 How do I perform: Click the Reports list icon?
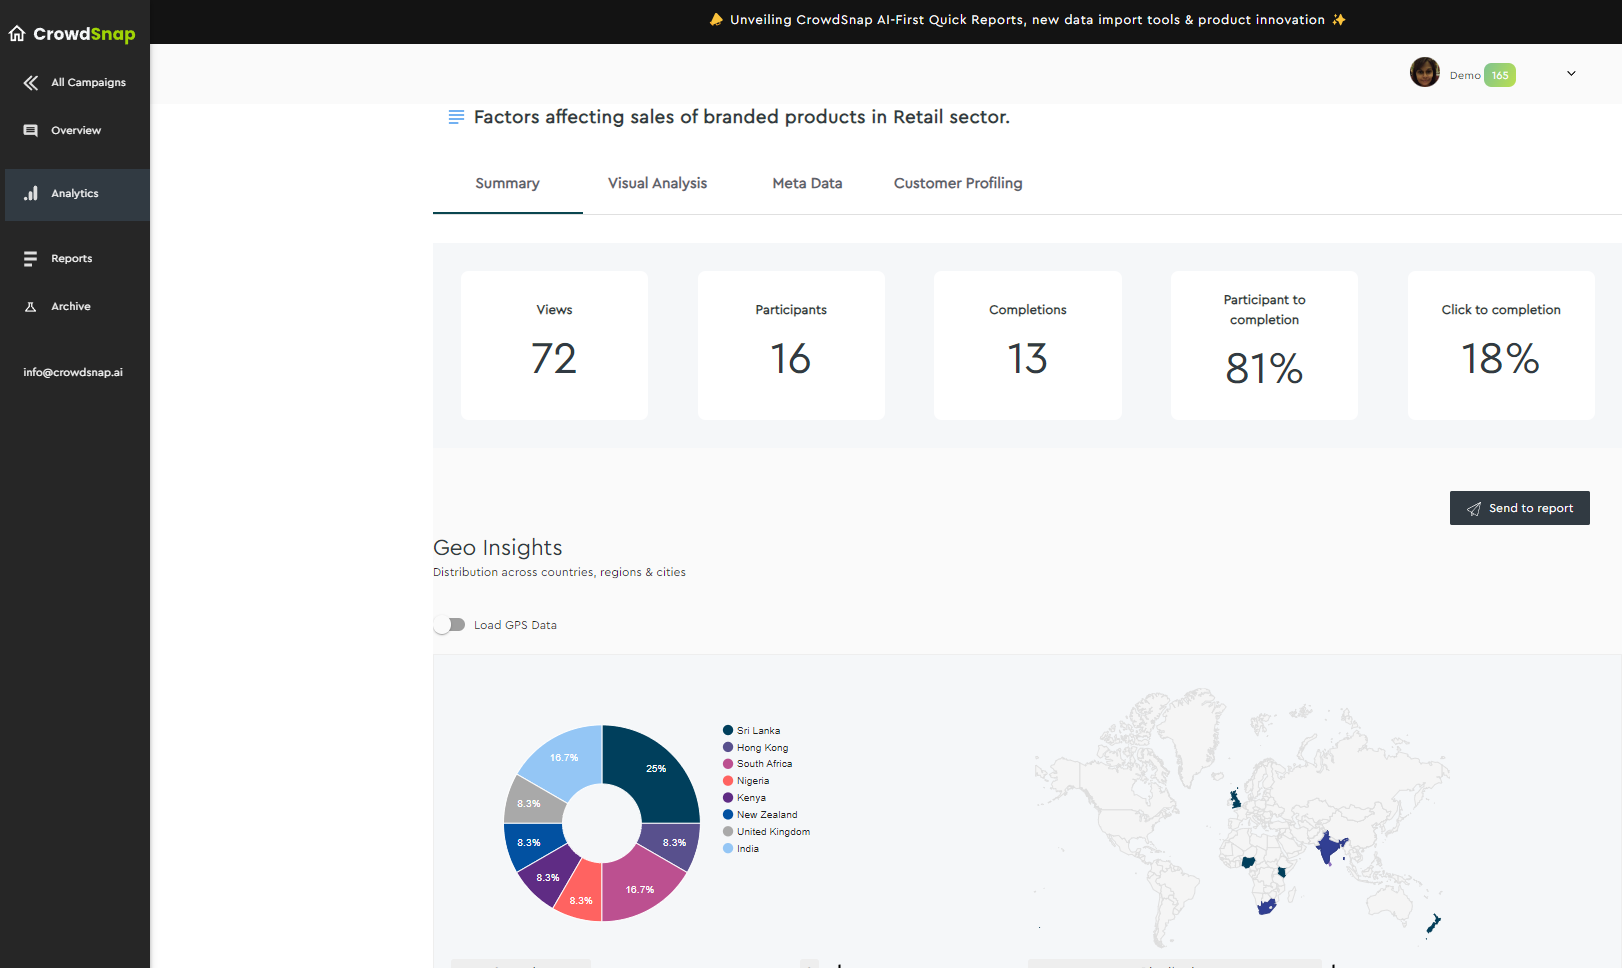tap(31, 259)
